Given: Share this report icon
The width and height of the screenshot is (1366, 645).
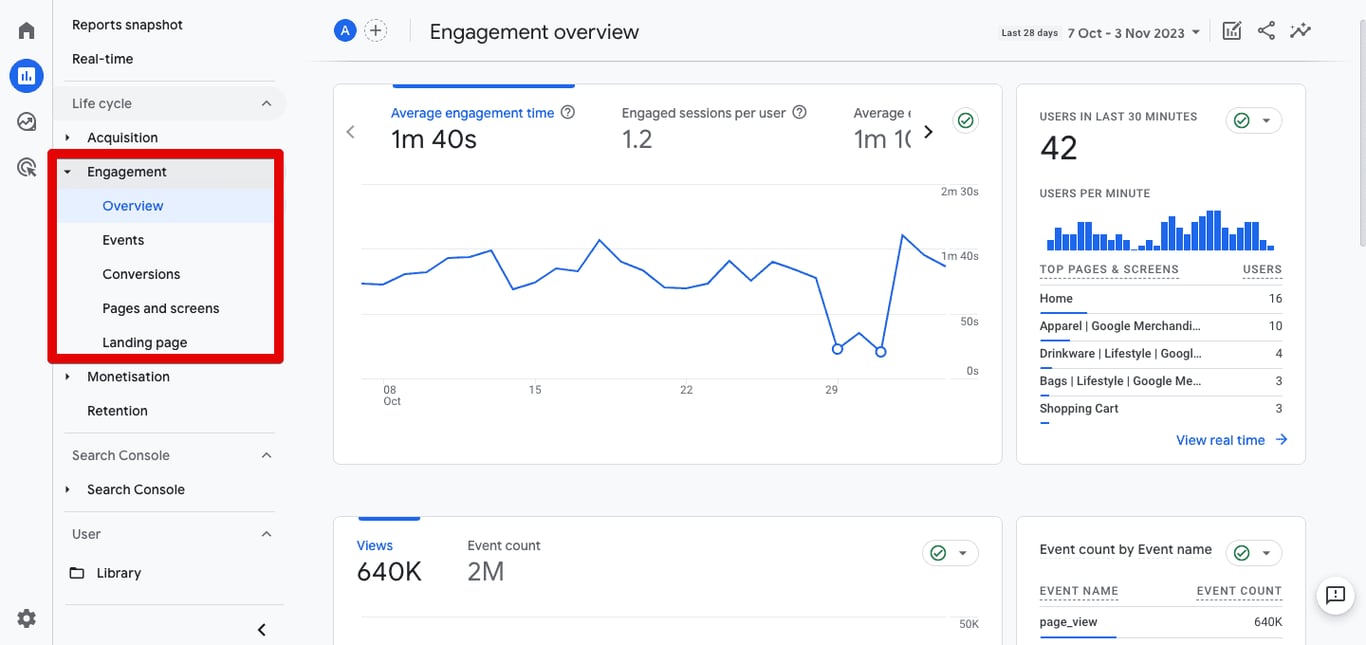Looking at the screenshot, I should click(x=1266, y=31).
